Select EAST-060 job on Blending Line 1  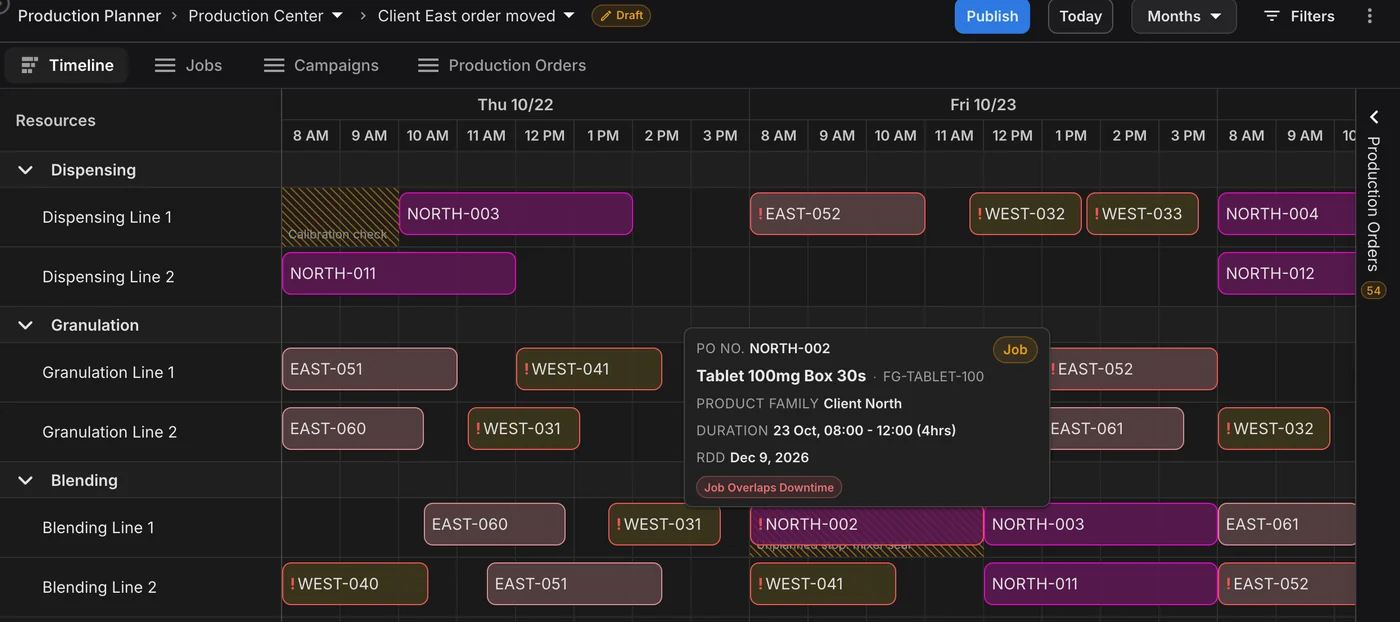tap(495, 524)
